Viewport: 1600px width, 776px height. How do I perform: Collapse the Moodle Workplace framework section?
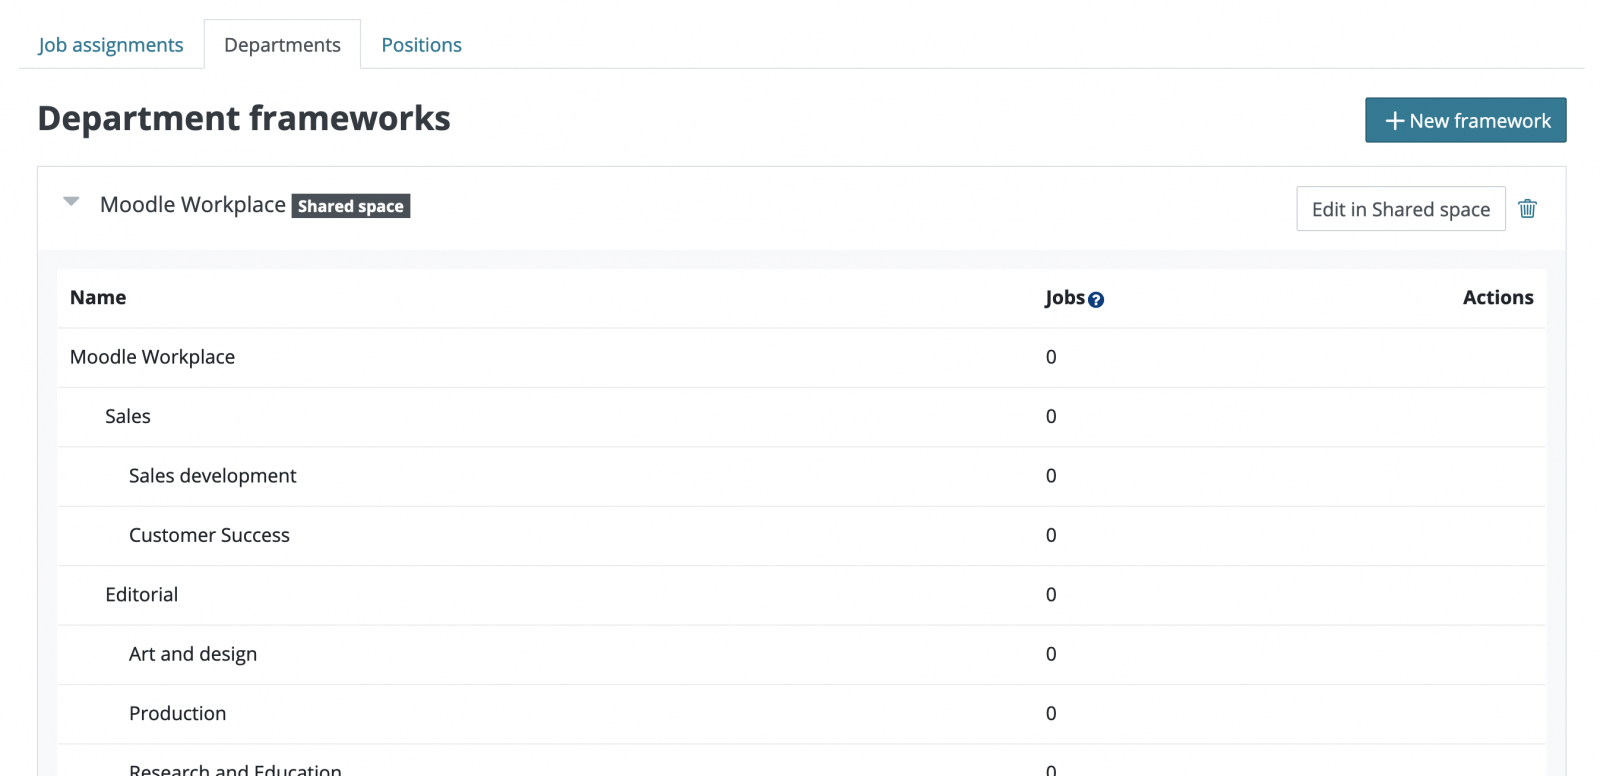tap(71, 202)
